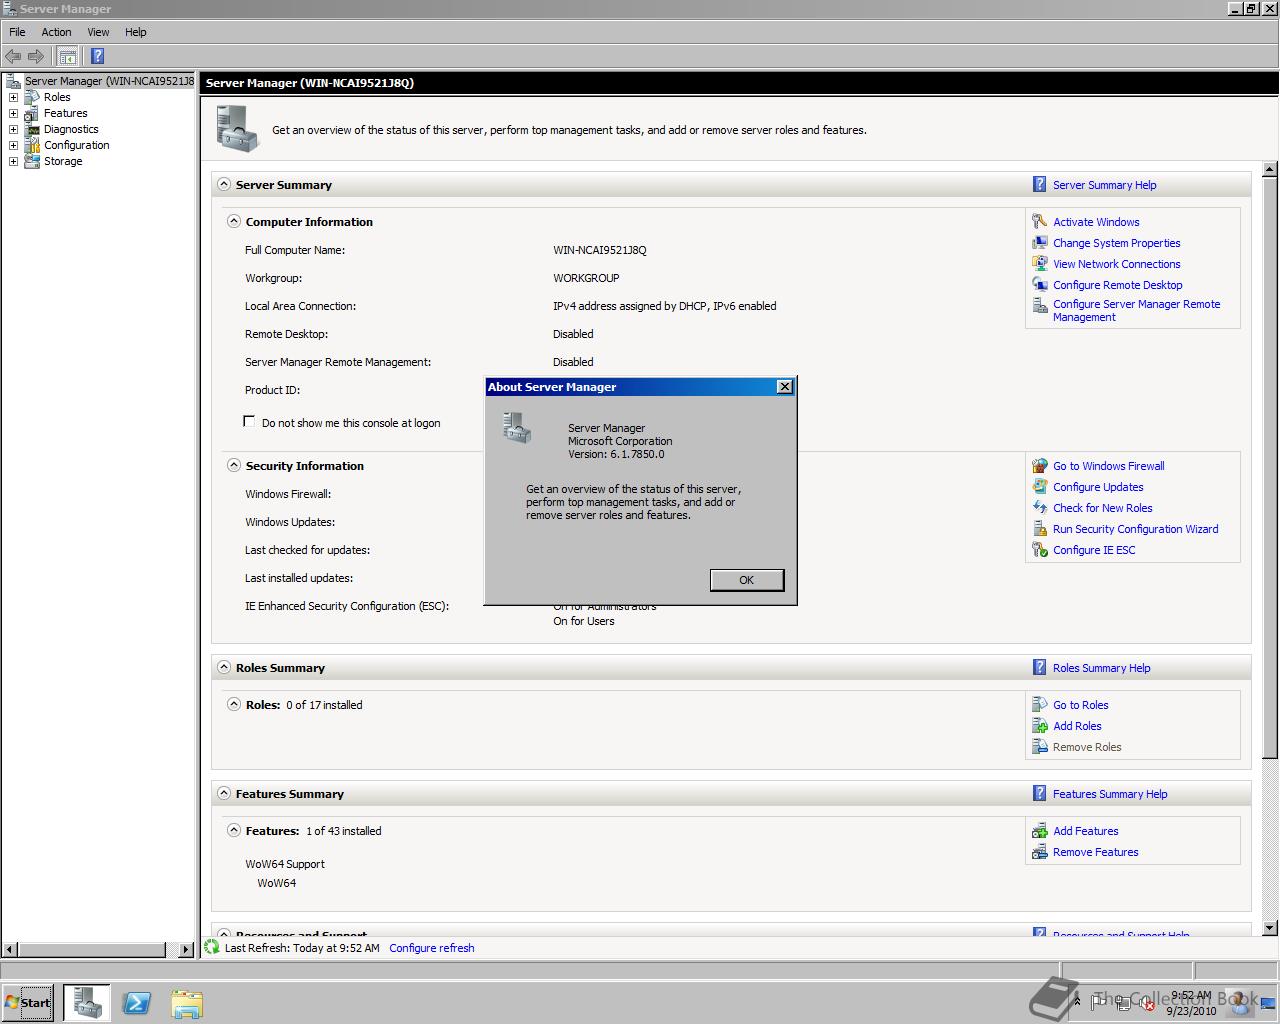Click computer name value WIN-NCAI9521J8Q
Viewport: 1280px width, 1024px height.
(600, 250)
